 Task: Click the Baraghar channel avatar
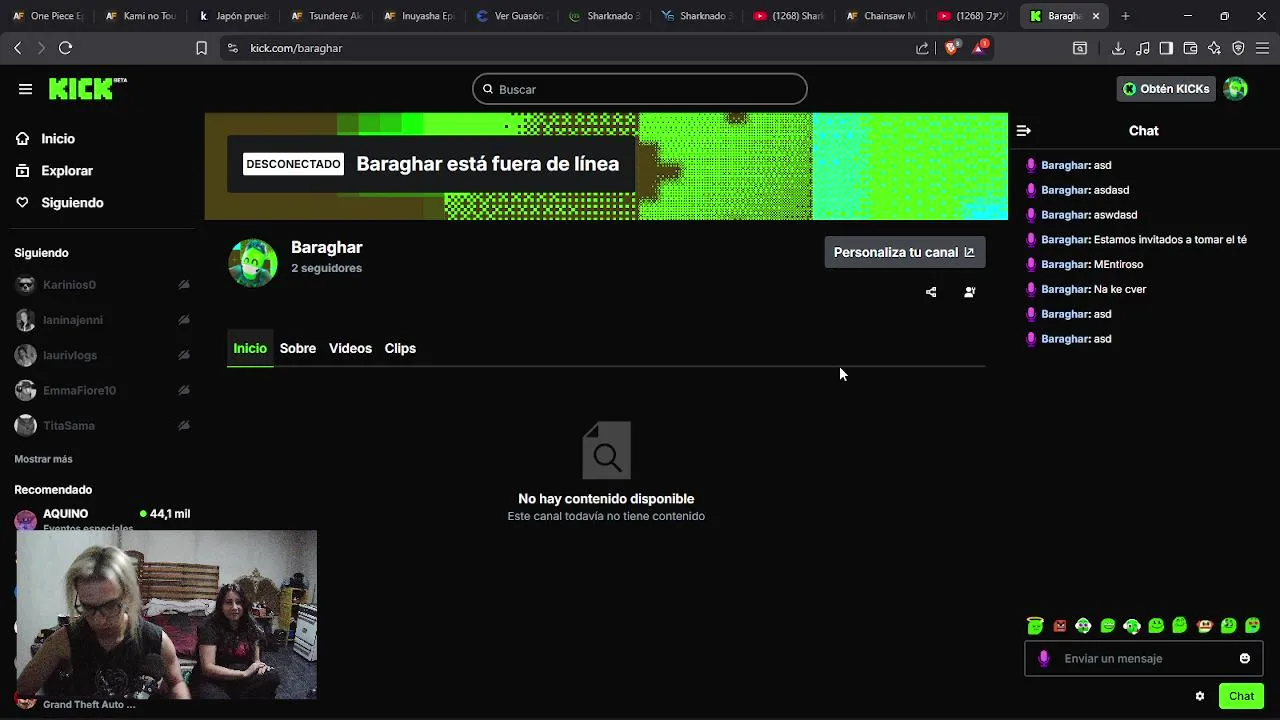(253, 263)
